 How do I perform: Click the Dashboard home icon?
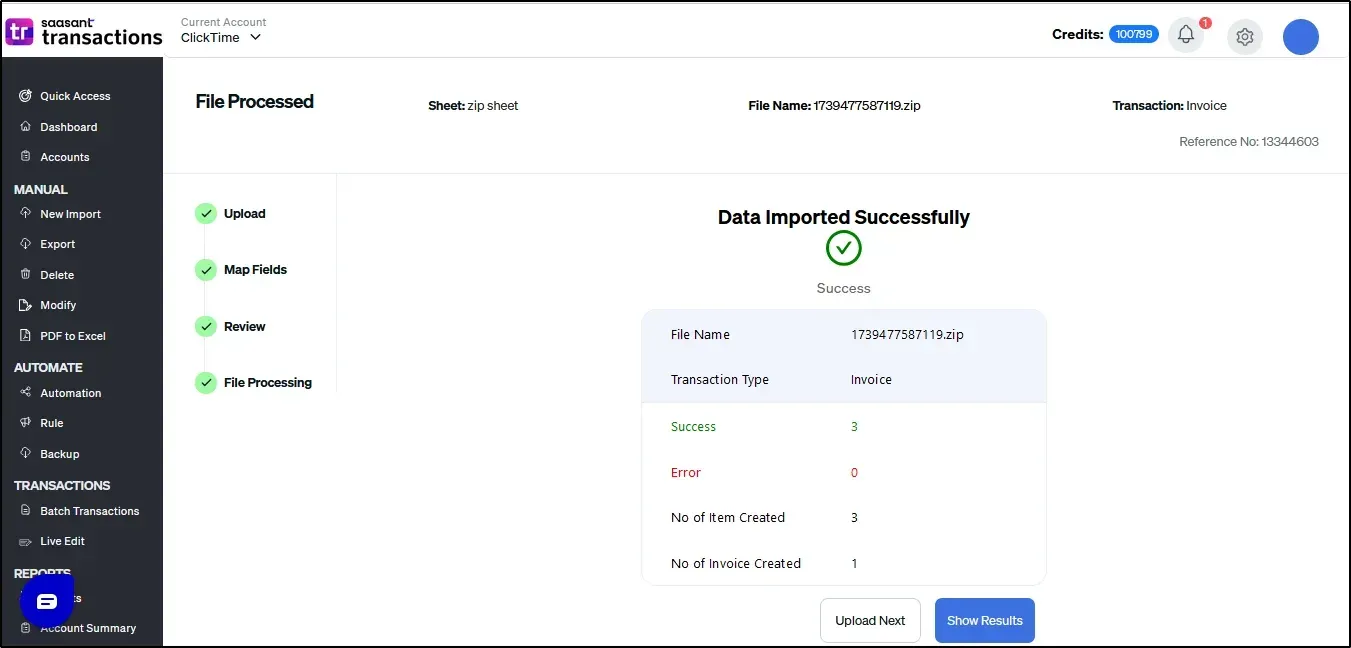pyautogui.click(x=25, y=127)
